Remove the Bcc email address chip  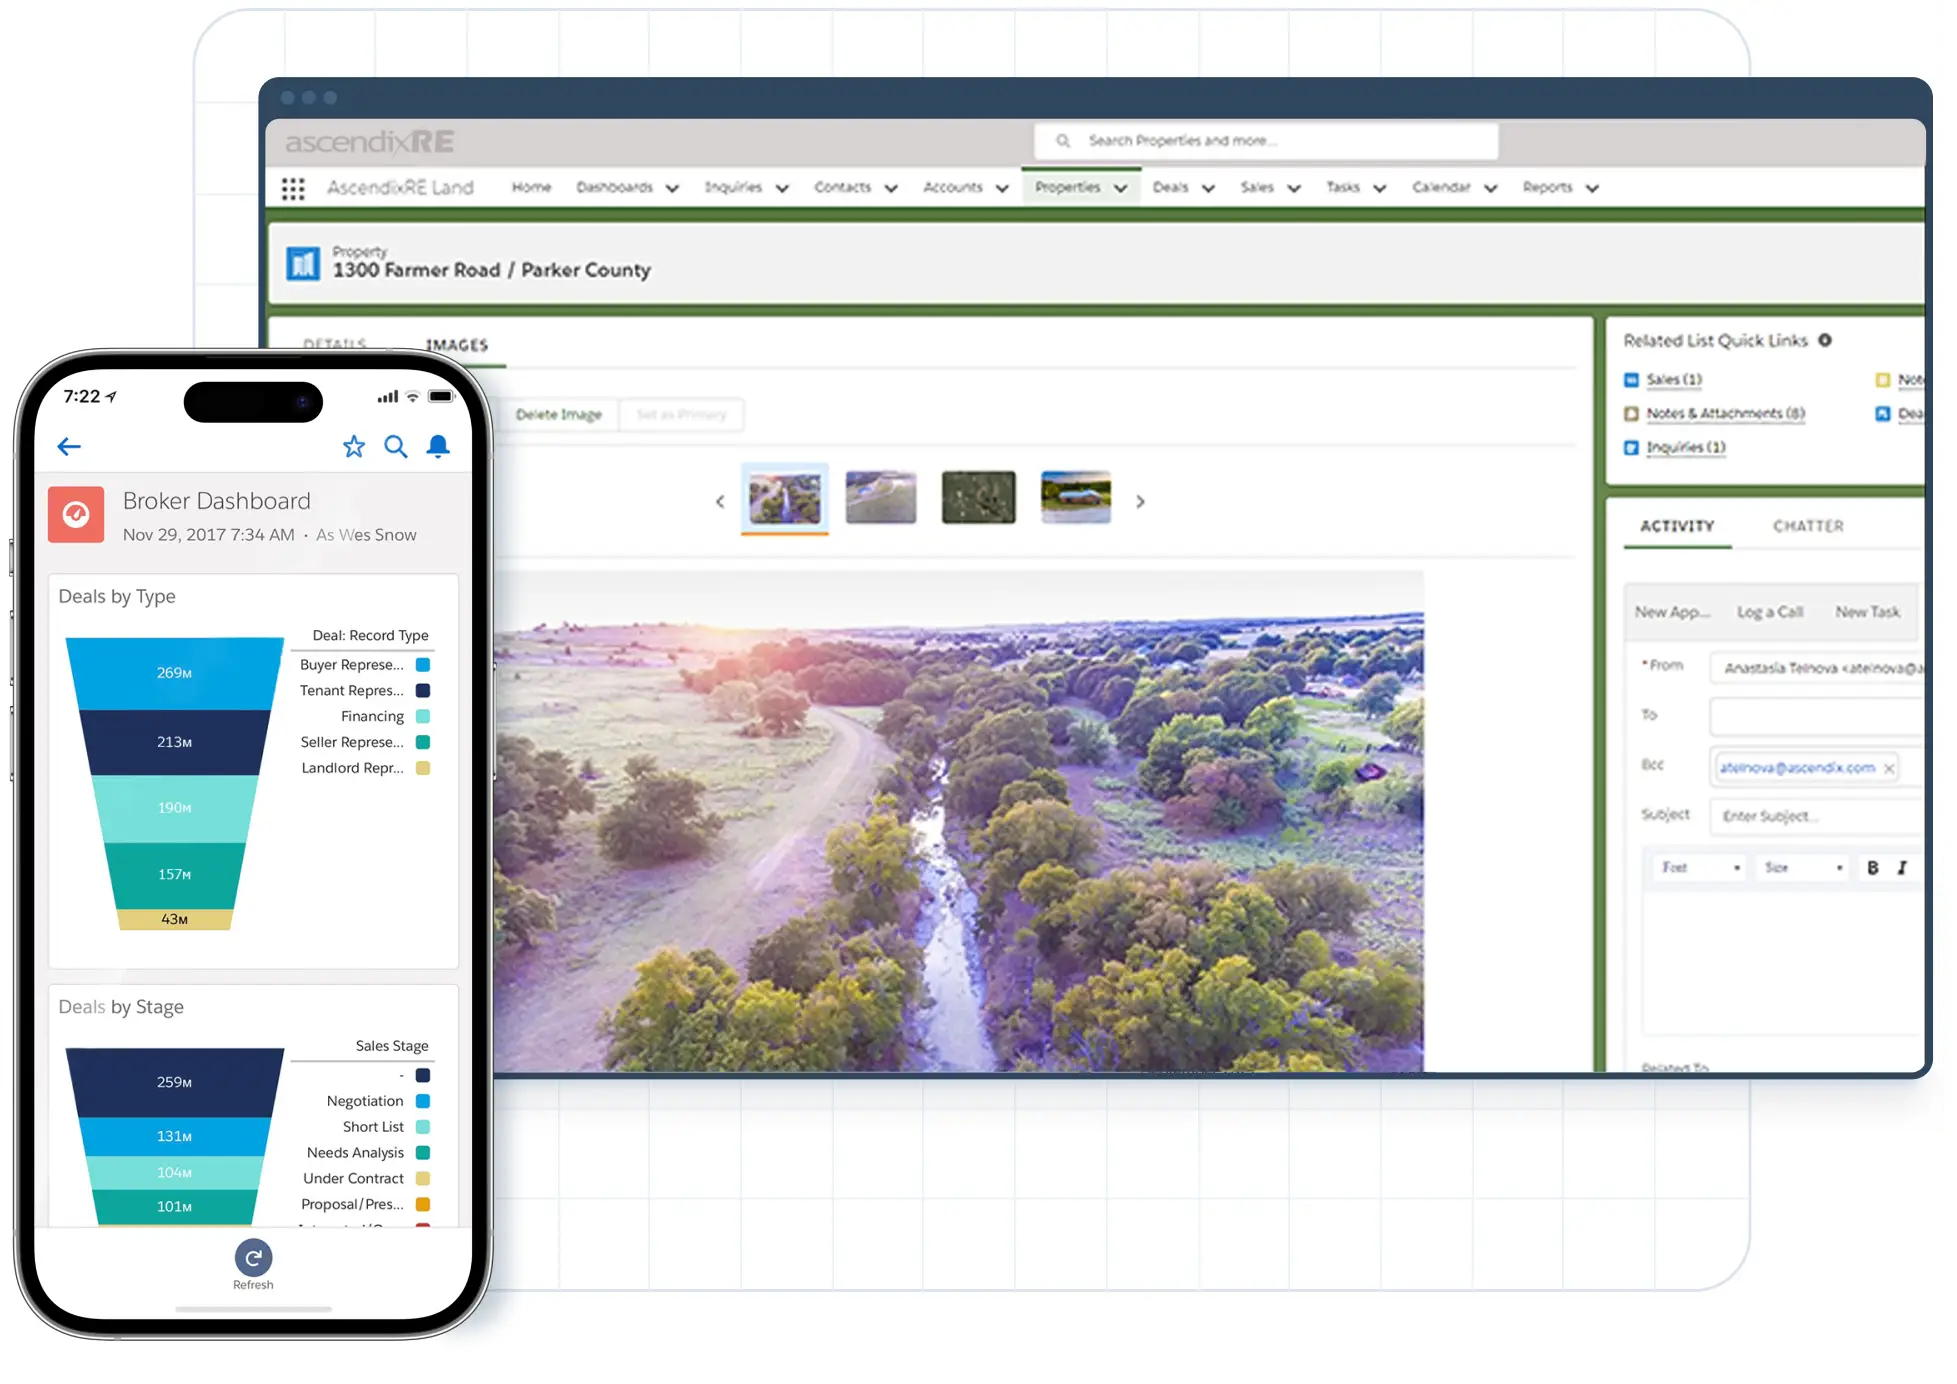[x=1889, y=768]
